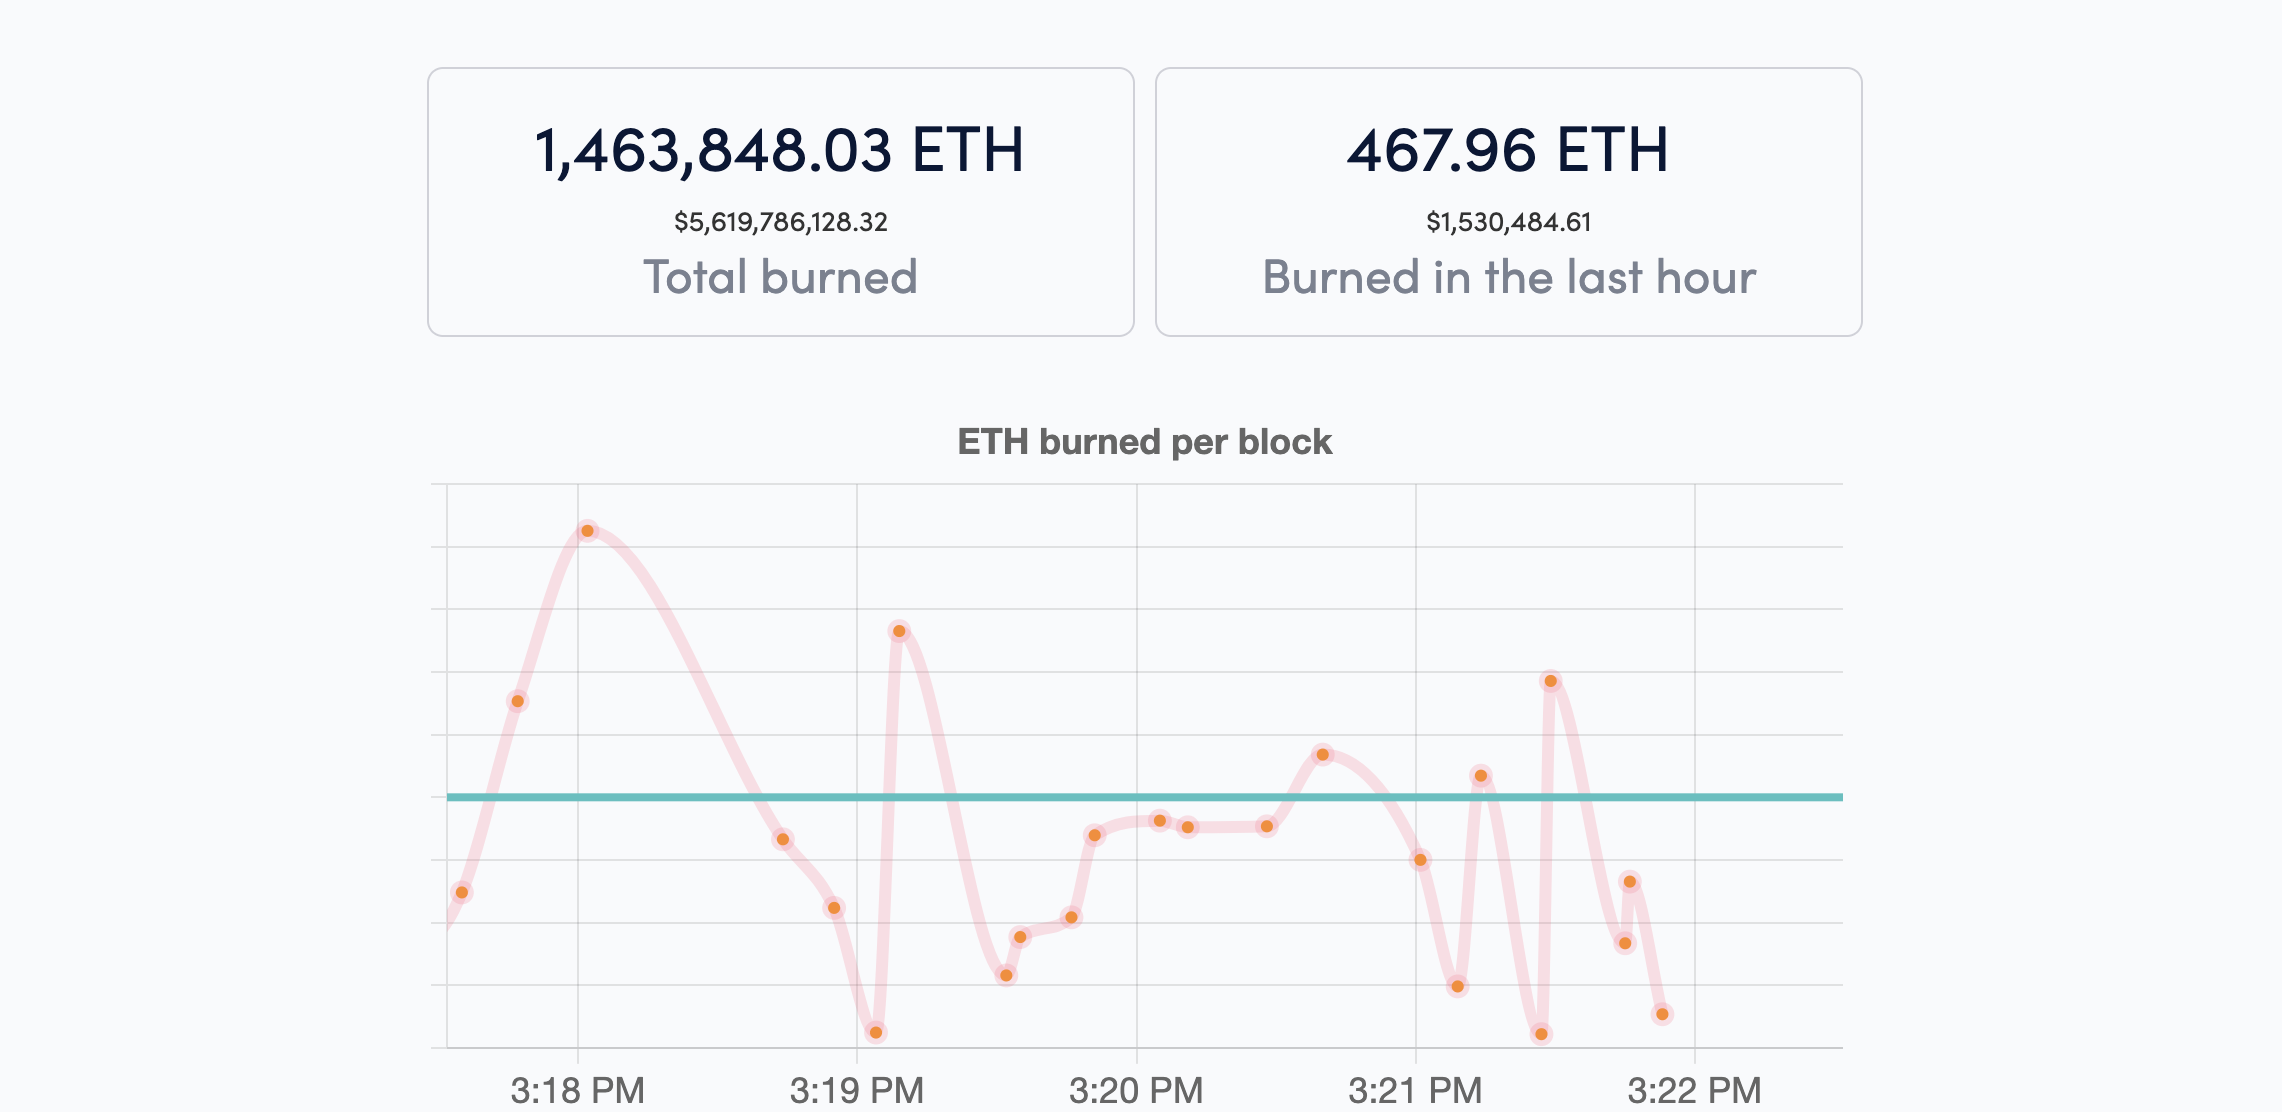Screen dimensions: 2282x1112
Task: Click the $5,619,786,128.32 dollar amount
Action: pos(780,222)
